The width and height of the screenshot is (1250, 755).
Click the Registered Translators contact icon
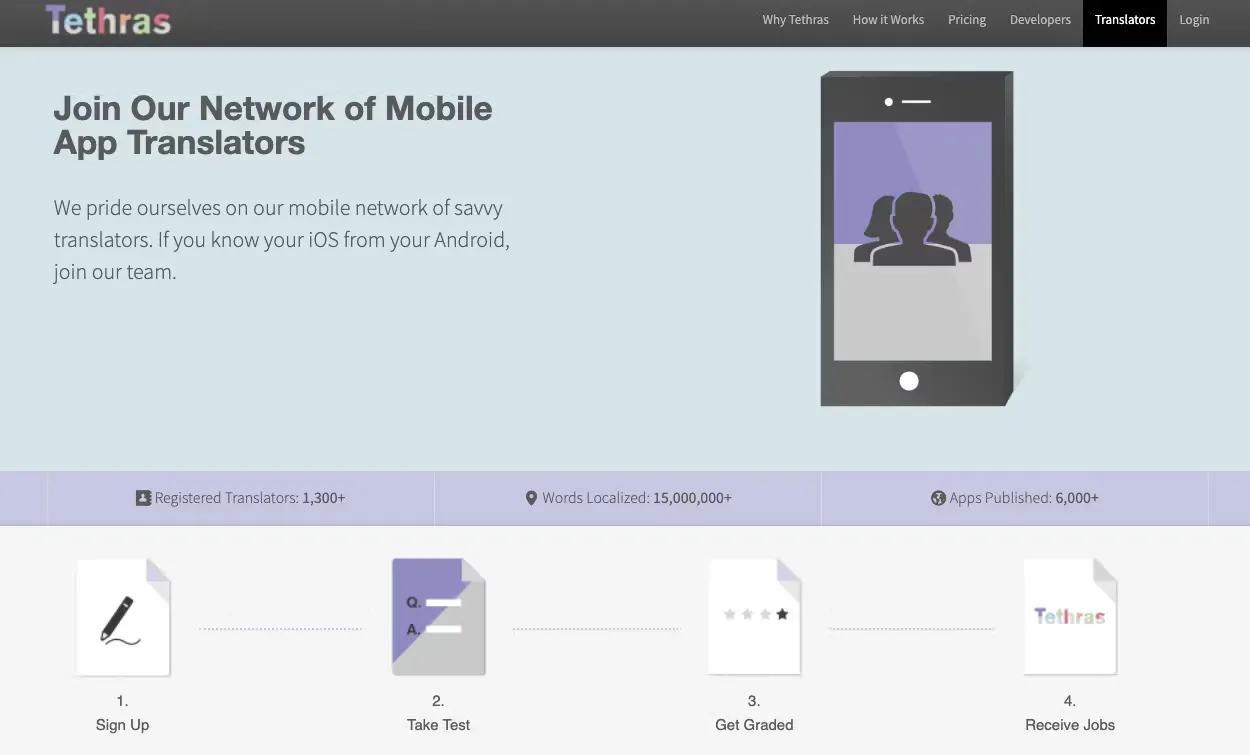[x=143, y=498]
